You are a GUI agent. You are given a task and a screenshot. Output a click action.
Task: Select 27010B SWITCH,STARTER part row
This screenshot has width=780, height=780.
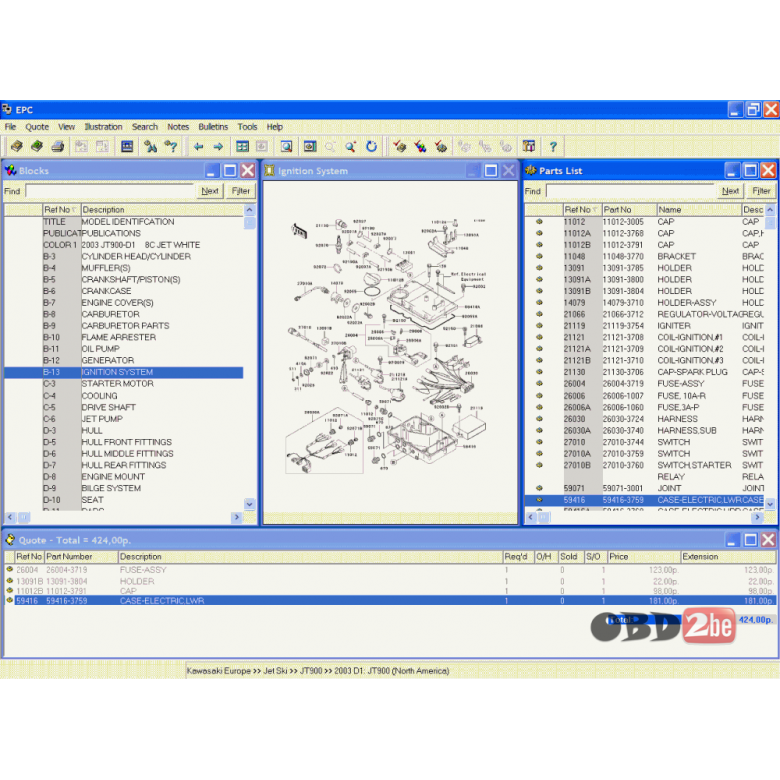pyautogui.click(x=645, y=465)
